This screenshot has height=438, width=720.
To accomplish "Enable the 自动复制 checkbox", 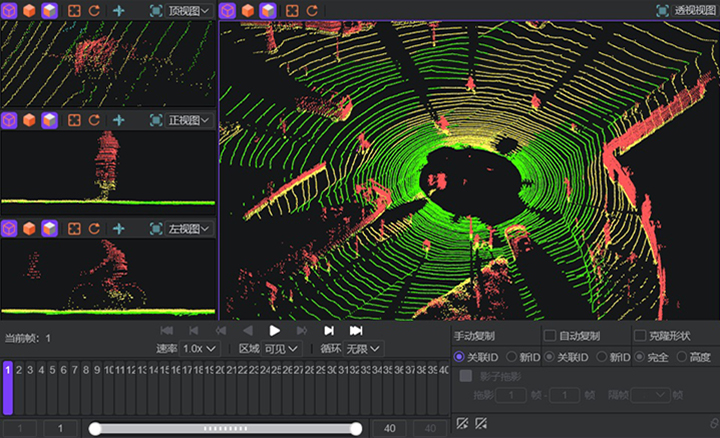I will [x=549, y=336].
